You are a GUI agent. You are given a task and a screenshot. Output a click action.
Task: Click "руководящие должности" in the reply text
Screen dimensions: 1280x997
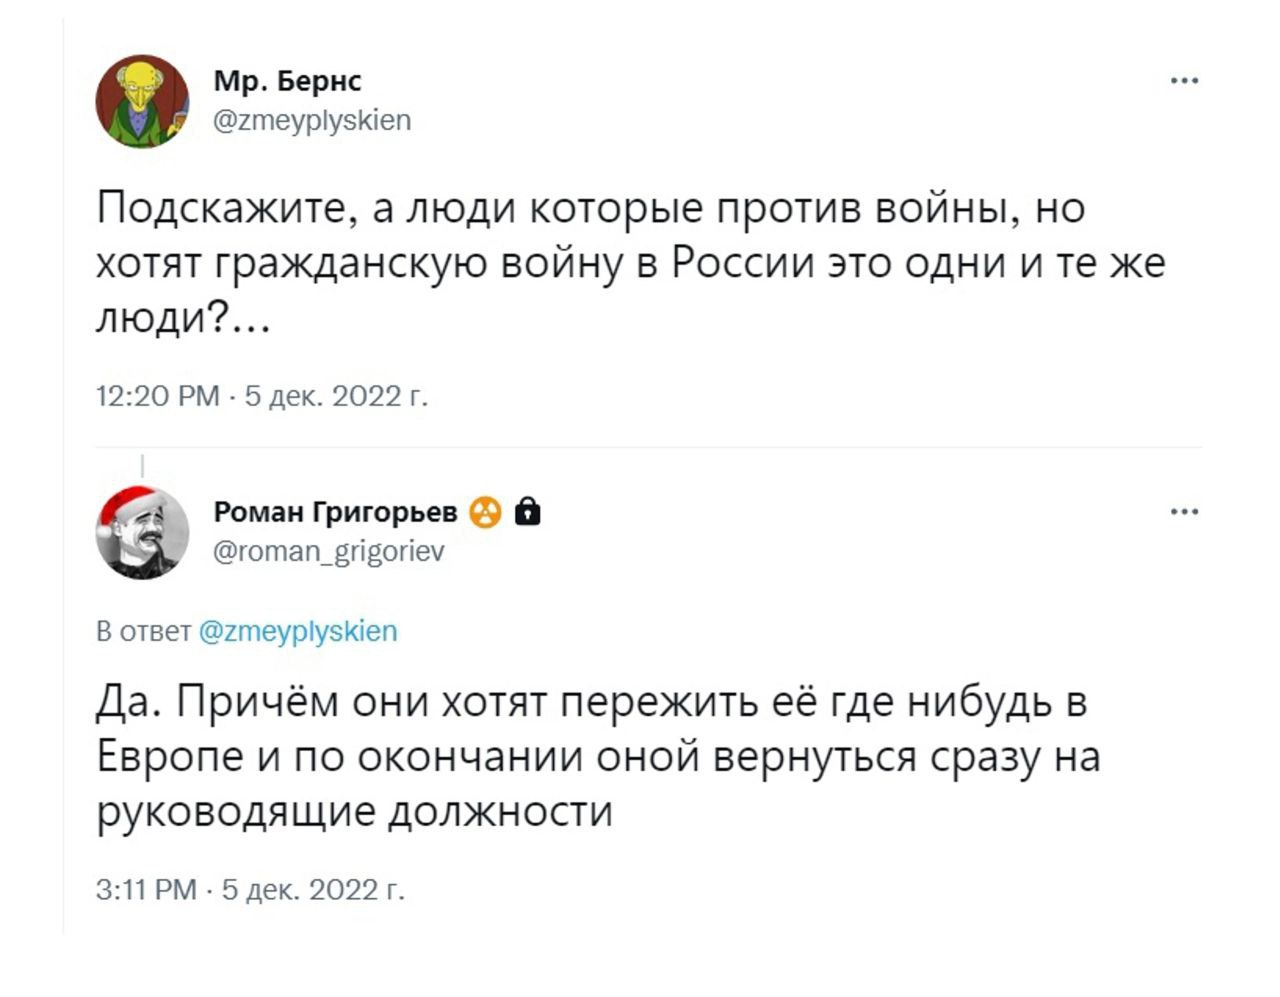(354, 811)
